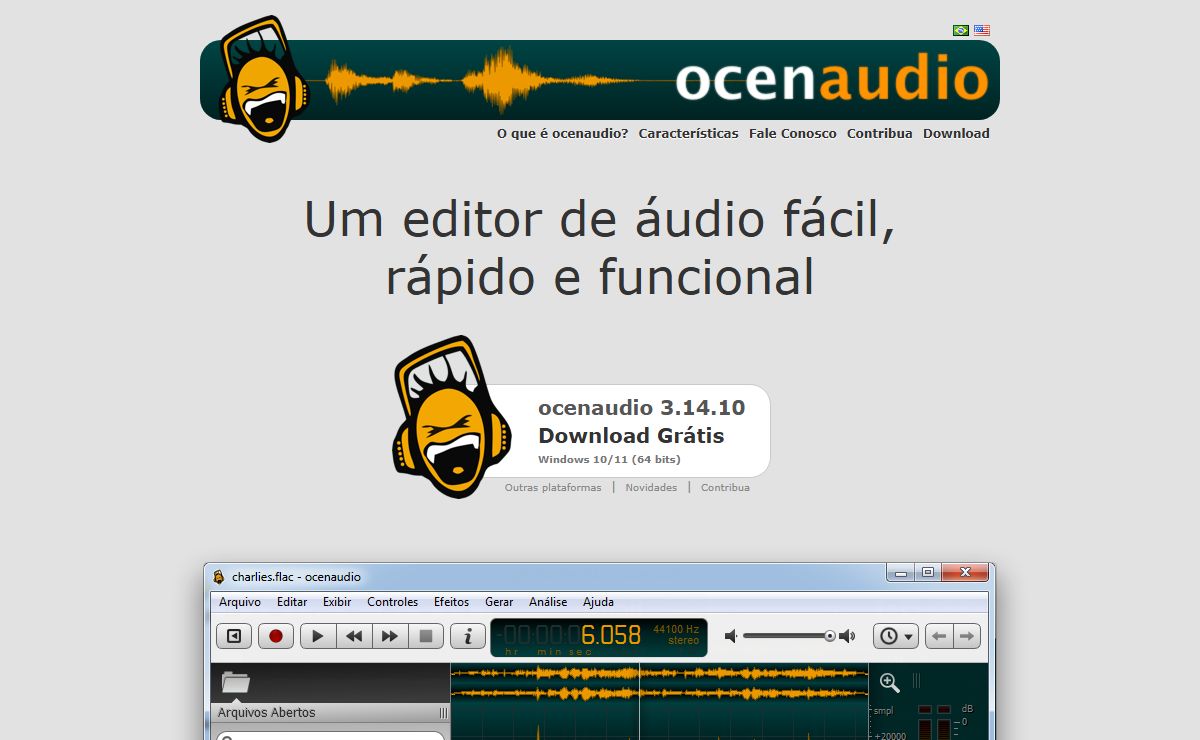Image resolution: width=1200 pixels, height=740 pixels.
Task: Open Controles menu in app screenshot
Action: [x=392, y=602]
